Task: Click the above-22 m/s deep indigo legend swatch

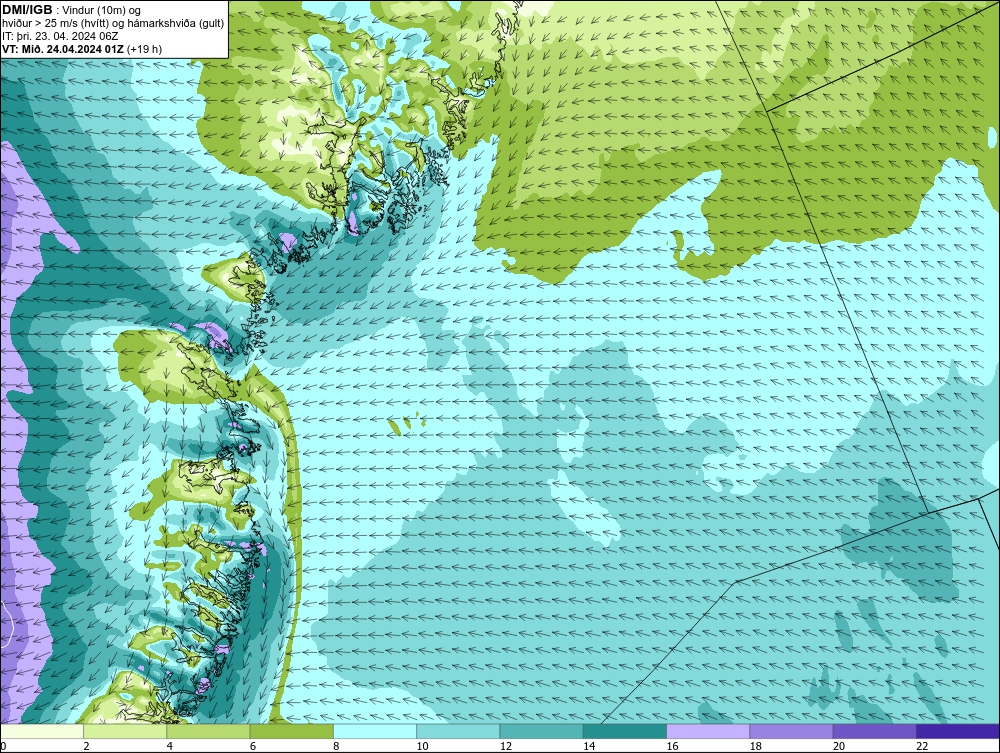Action: [957, 731]
